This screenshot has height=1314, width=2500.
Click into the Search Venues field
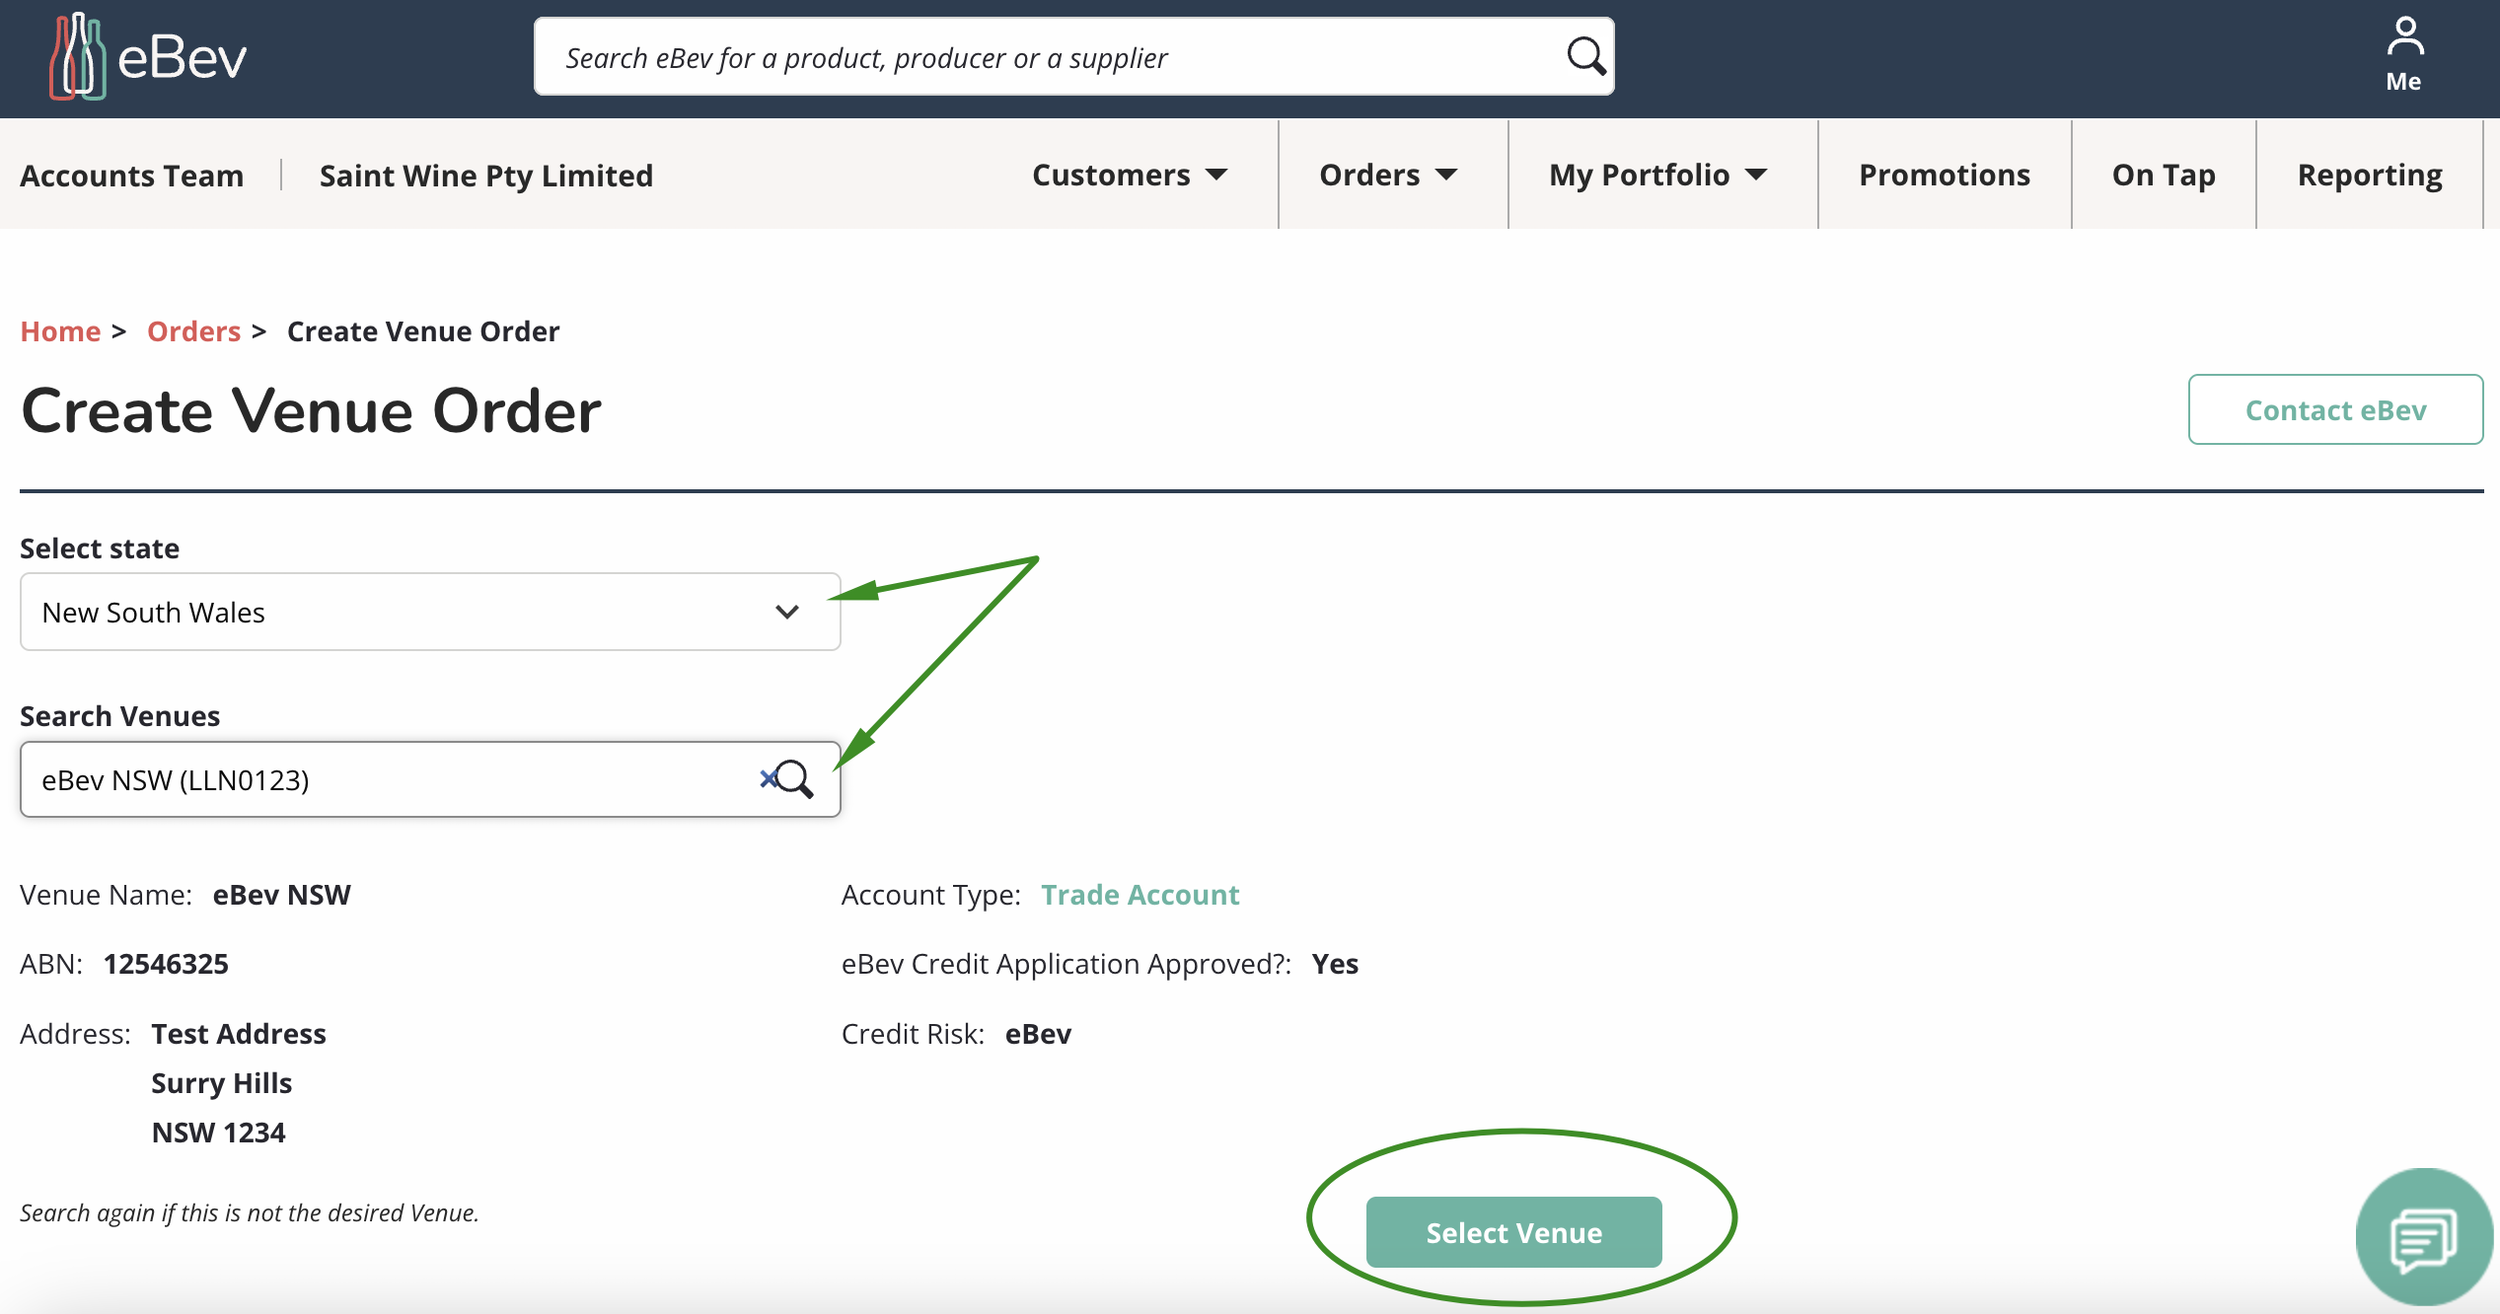coord(390,779)
